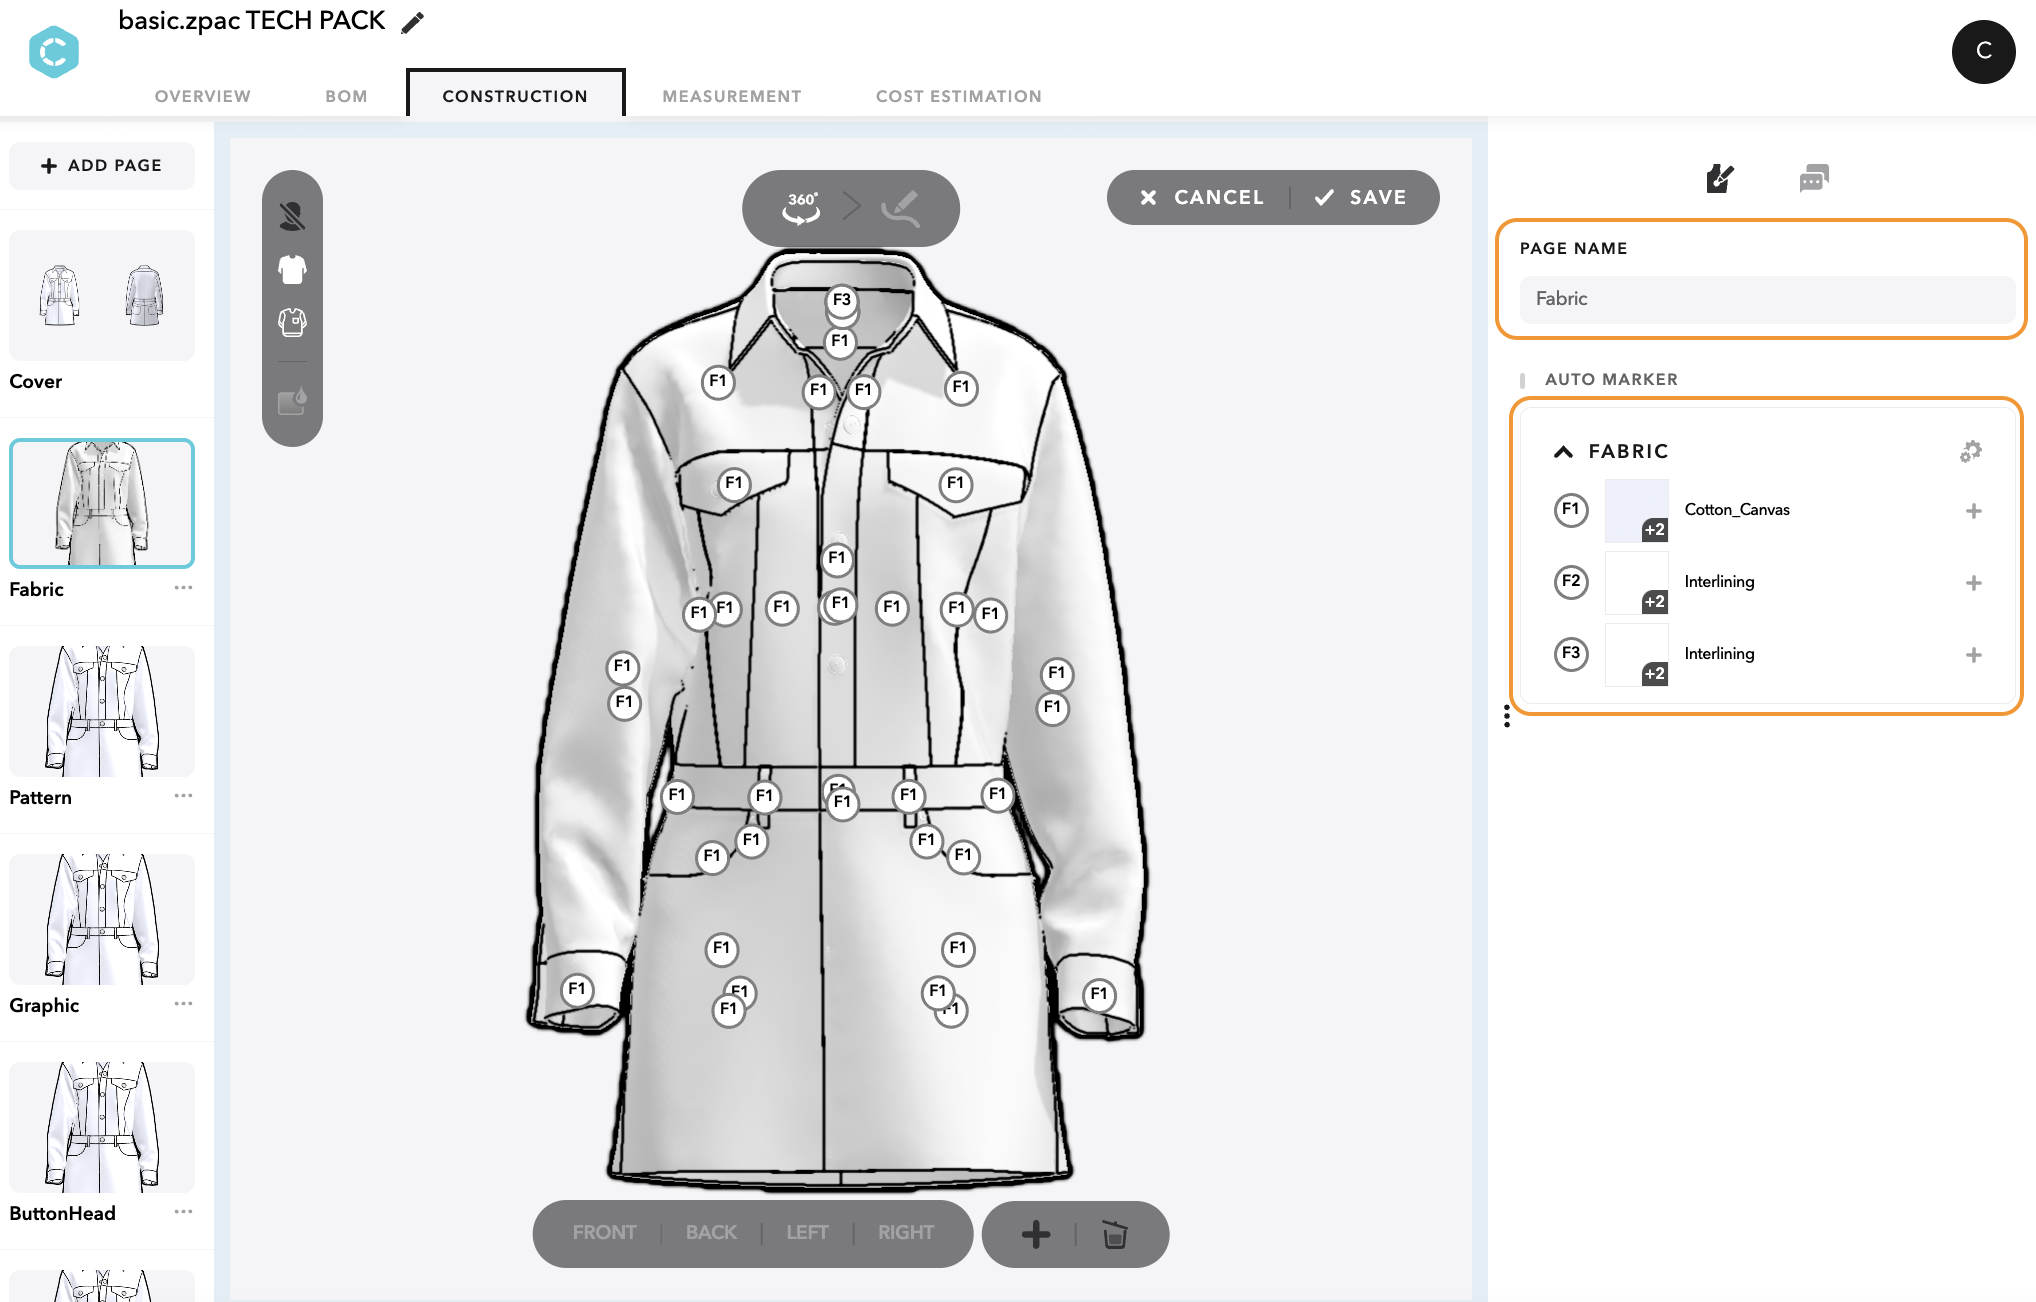The width and height of the screenshot is (2036, 1302).
Task: Open Fabric page more options
Action: 183,588
